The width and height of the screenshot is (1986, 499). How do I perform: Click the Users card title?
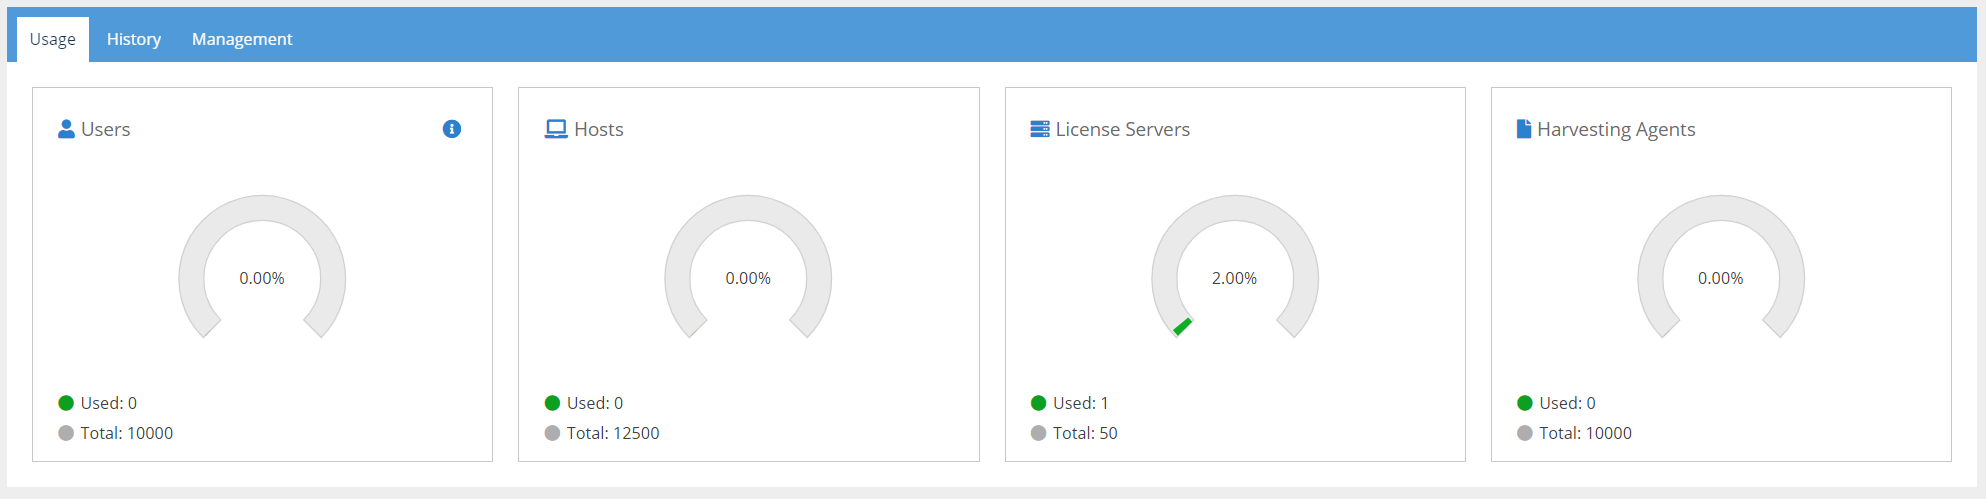tap(106, 129)
